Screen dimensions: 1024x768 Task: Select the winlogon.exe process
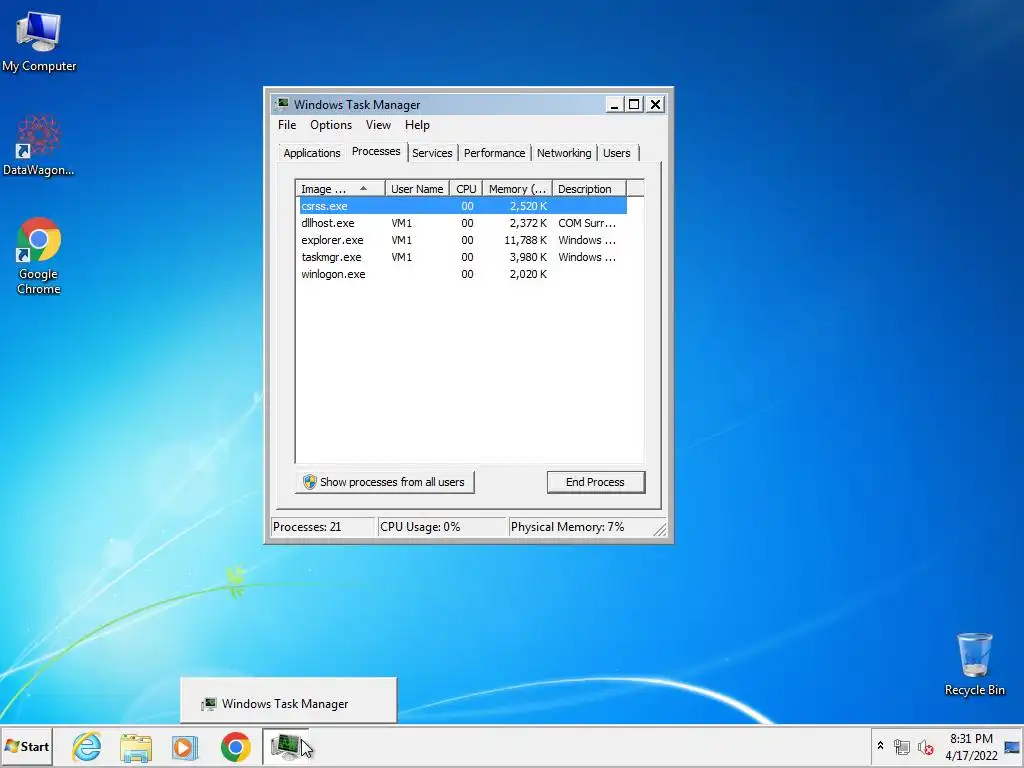point(463,274)
